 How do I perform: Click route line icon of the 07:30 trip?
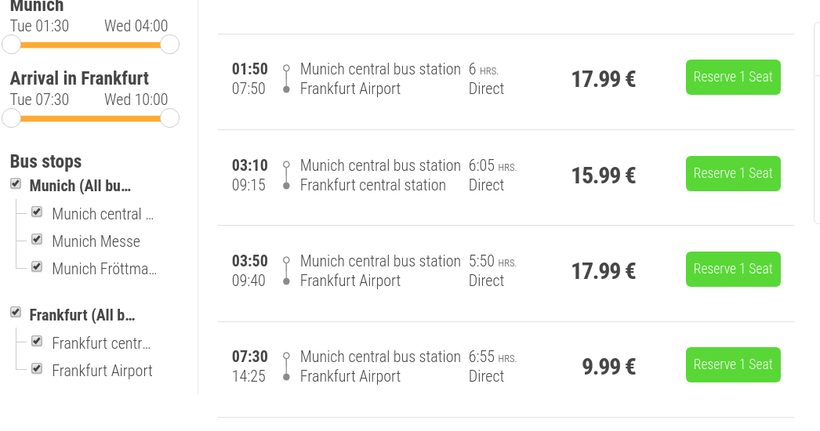[x=286, y=367]
